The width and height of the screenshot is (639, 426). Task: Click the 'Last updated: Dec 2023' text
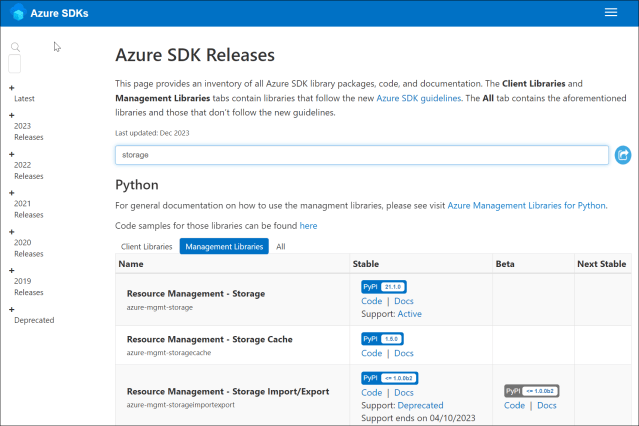tap(152, 133)
